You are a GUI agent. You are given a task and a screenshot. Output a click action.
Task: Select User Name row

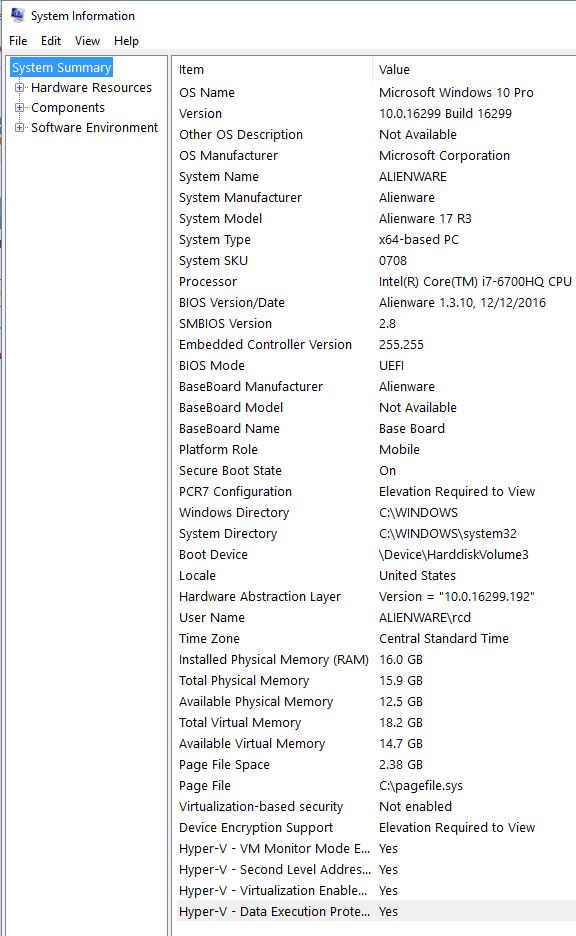pyautogui.click(x=374, y=618)
